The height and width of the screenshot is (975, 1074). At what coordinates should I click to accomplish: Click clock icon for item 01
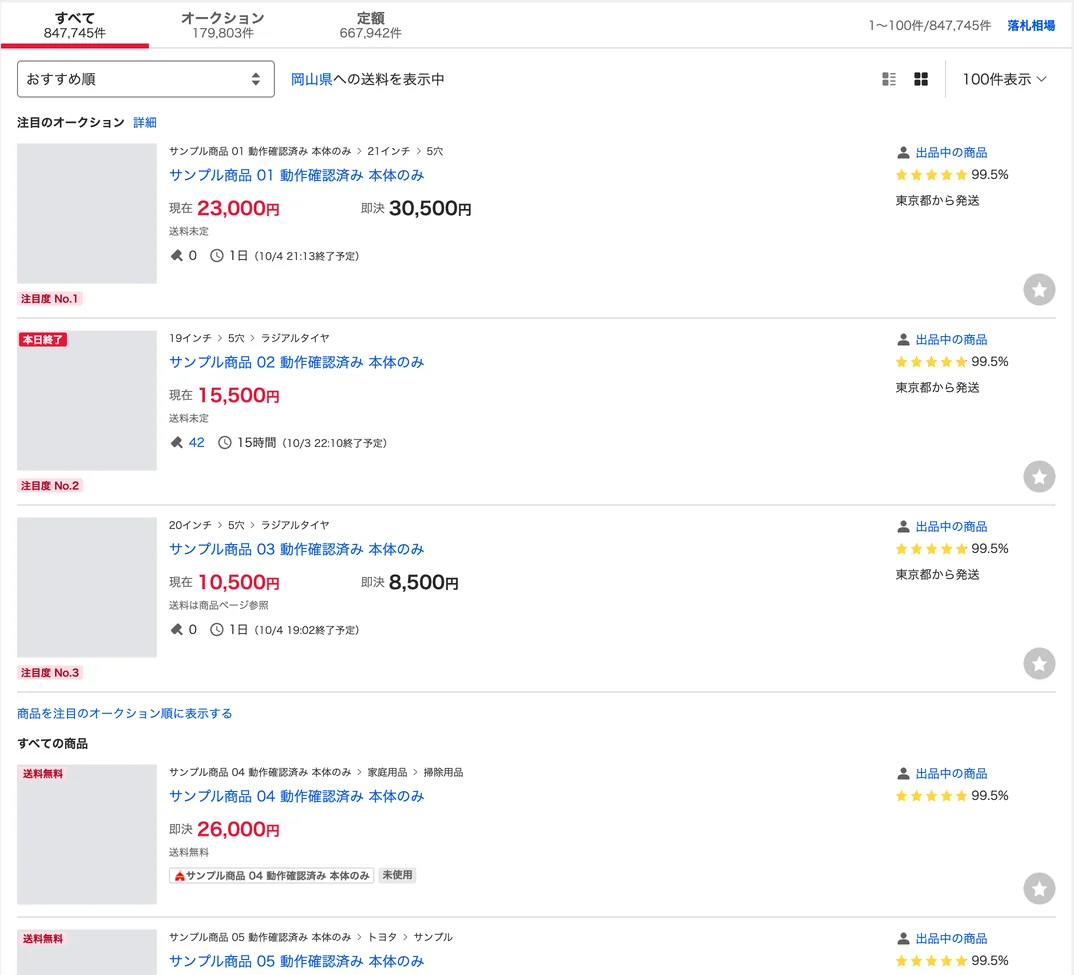coord(216,256)
